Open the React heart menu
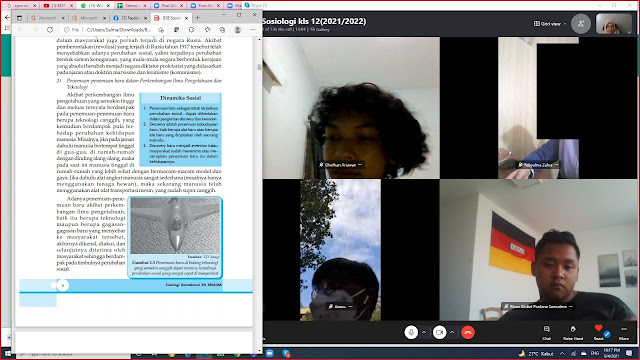This screenshot has height=360, width=640. [598, 332]
